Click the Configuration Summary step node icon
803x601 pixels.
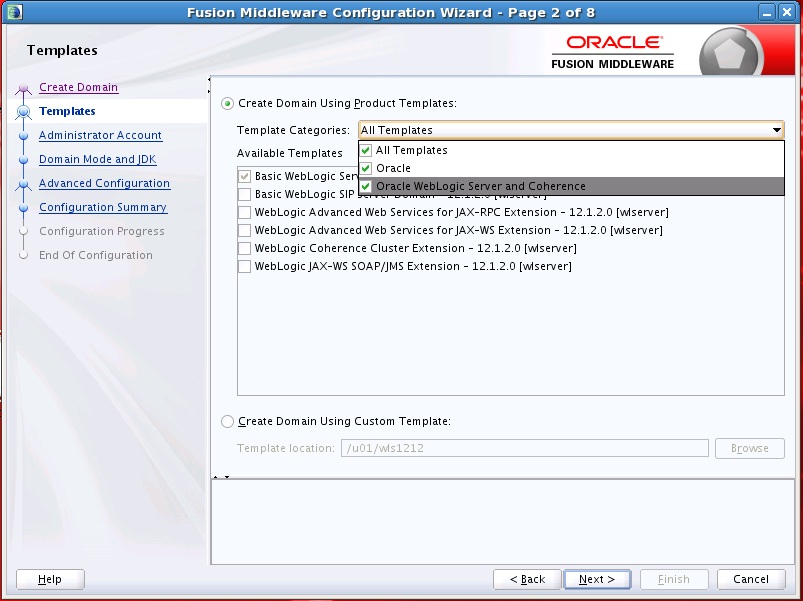pyautogui.click(x=24, y=208)
